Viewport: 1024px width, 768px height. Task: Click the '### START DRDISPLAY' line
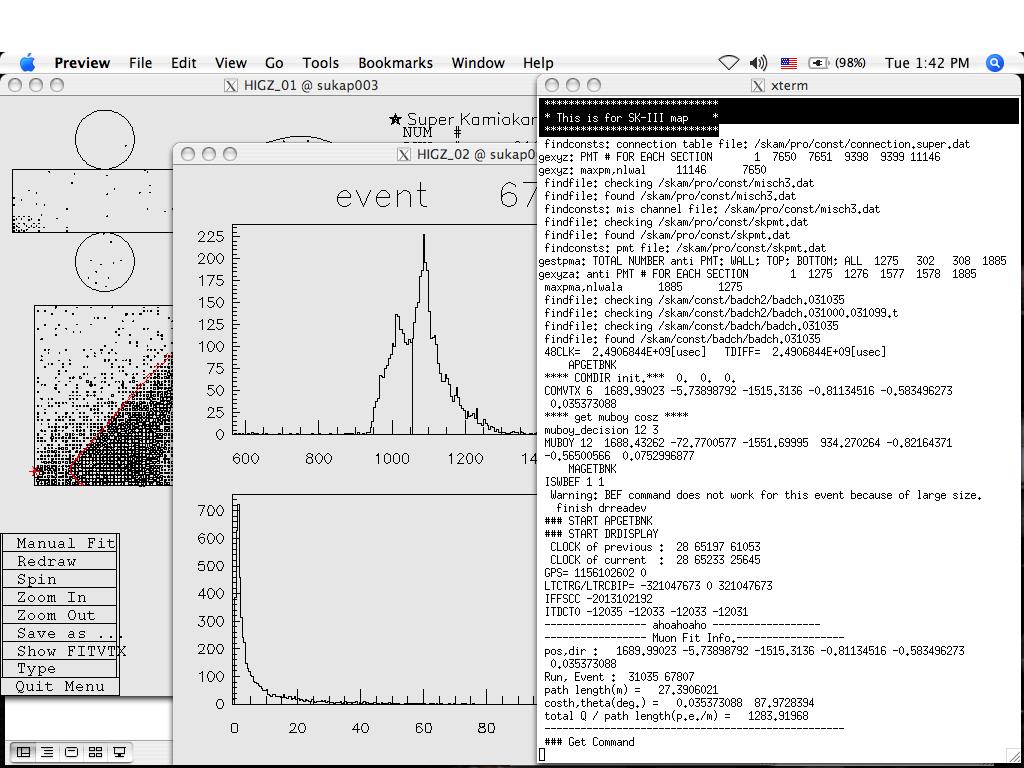click(x=601, y=534)
